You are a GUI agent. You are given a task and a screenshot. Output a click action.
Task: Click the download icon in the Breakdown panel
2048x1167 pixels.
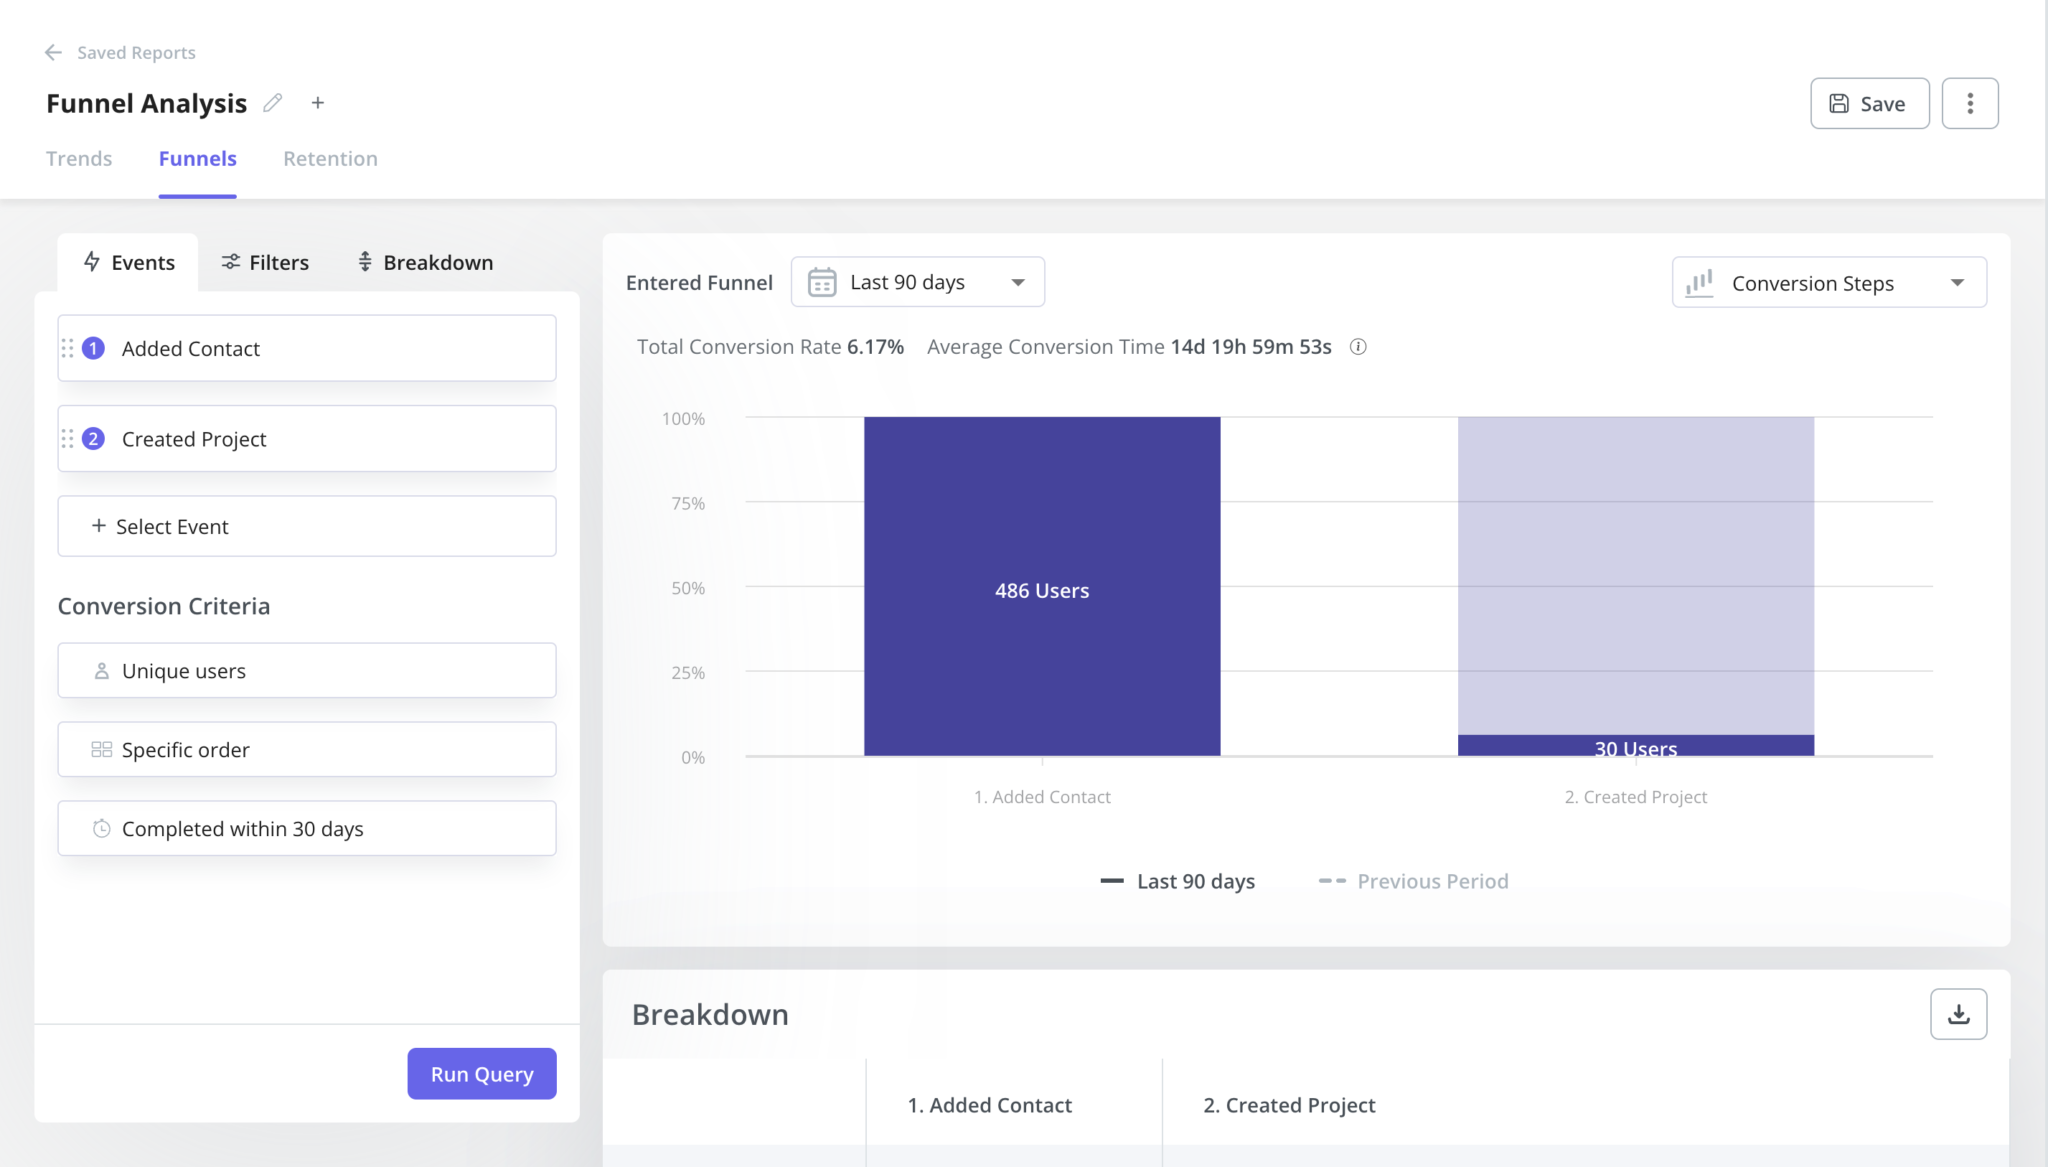[1958, 1013]
